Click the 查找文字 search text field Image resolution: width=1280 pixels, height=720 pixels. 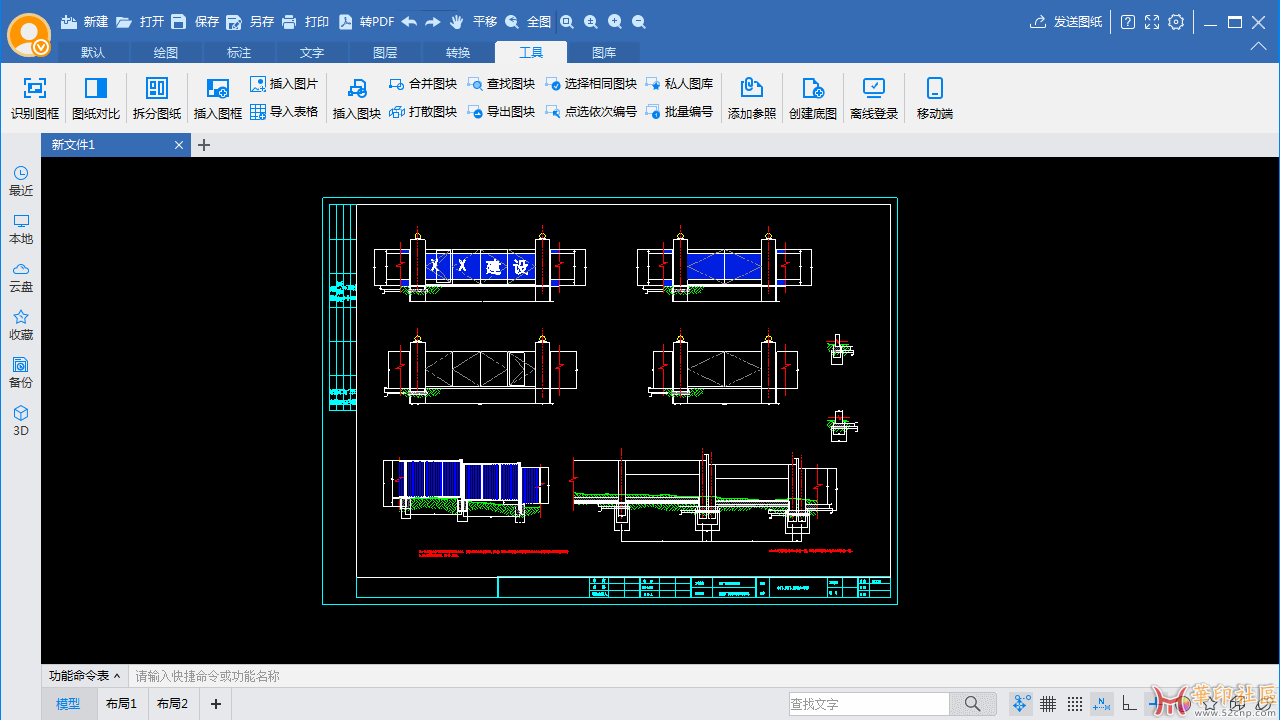(869, 704)
